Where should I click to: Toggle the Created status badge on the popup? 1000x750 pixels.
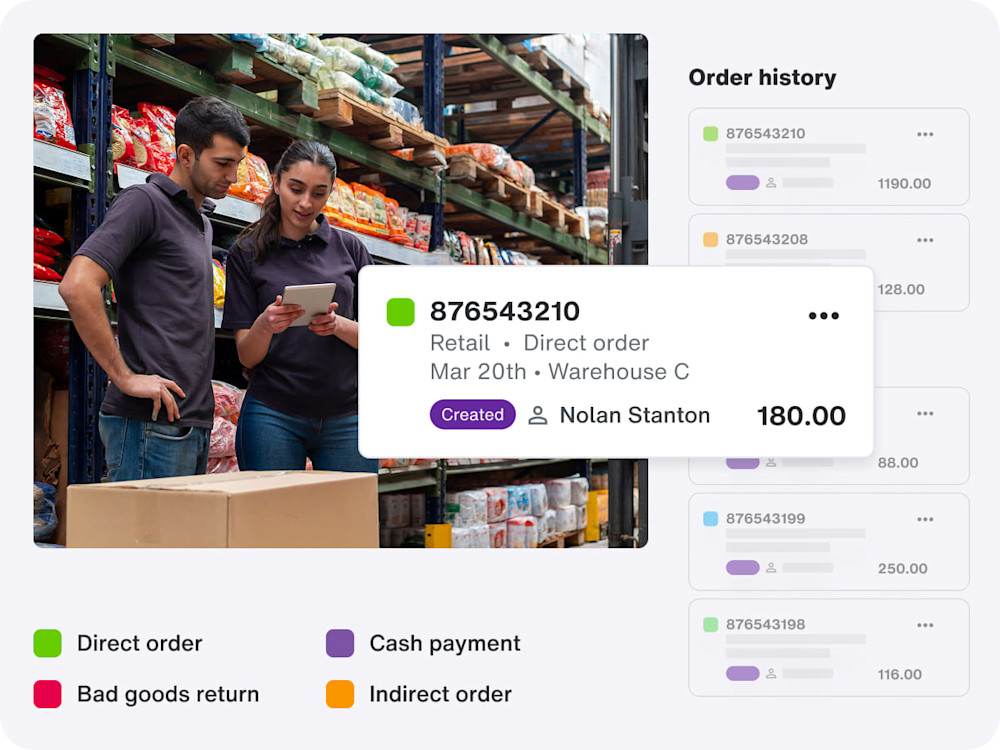472,414
